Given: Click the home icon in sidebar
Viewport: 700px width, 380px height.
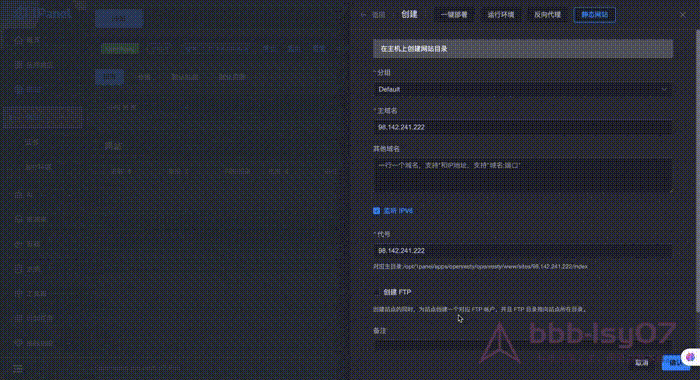Looking at the screenshot, I should click(x=19, y=40).
